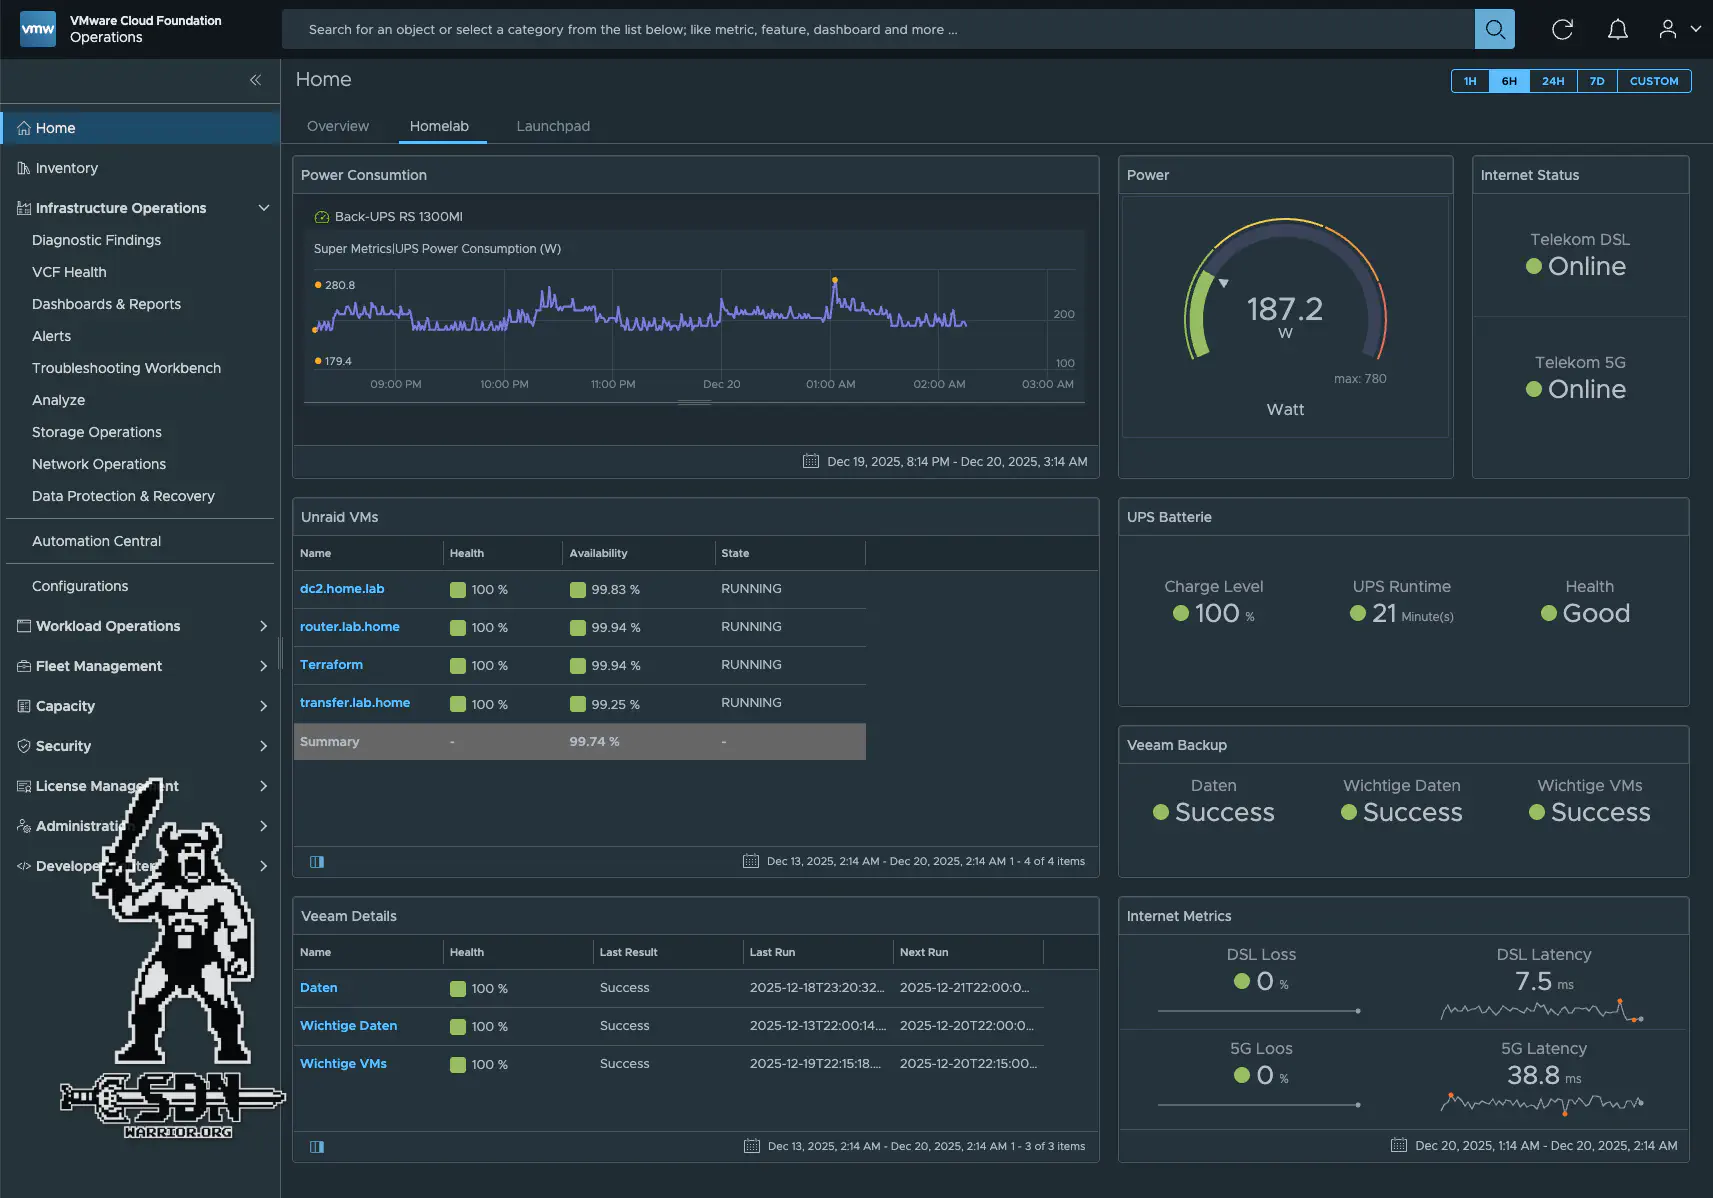Click the refresh icon in the top bar

pyautogui.click(x=1562, y=28)
